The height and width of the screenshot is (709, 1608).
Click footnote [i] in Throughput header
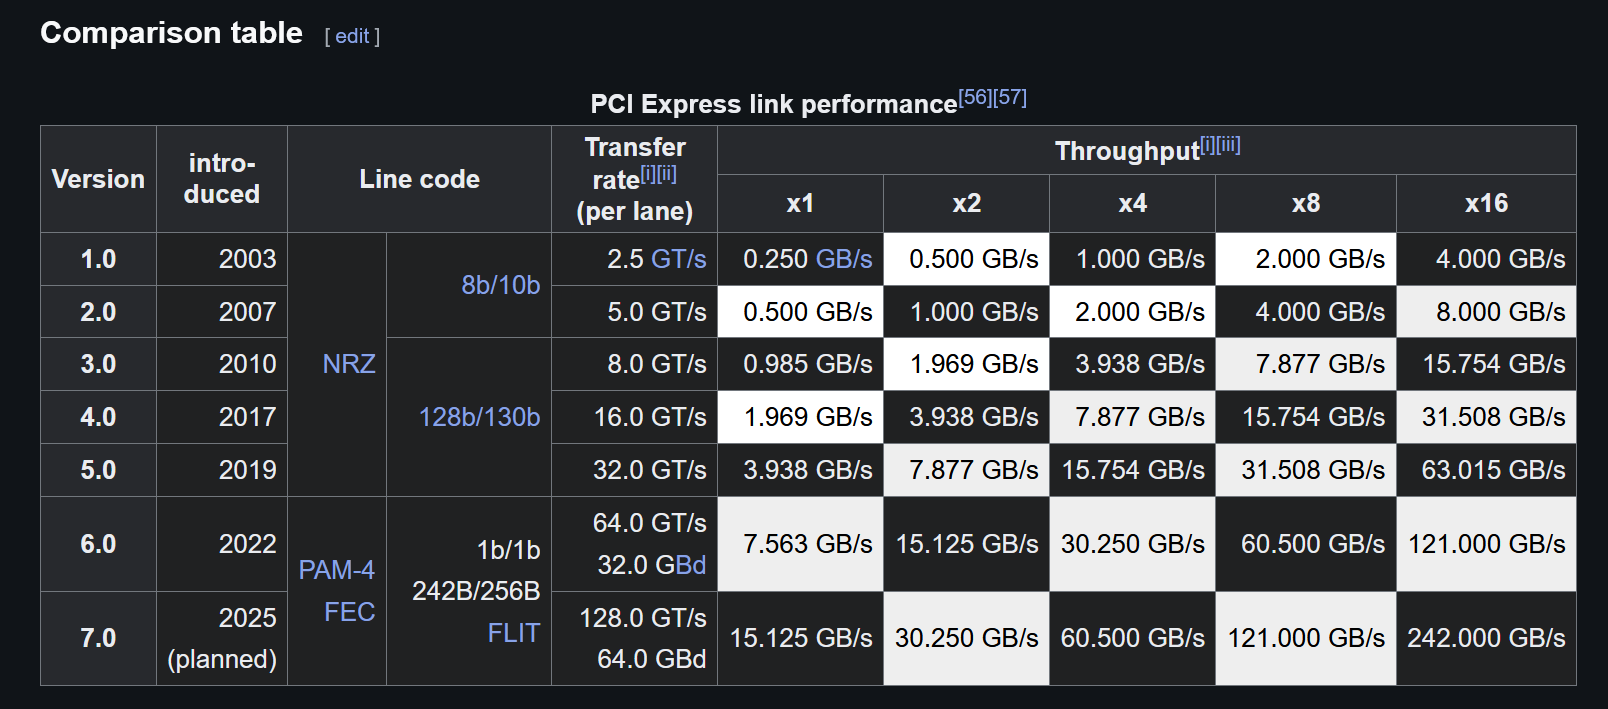click(x=1207, y=145)
